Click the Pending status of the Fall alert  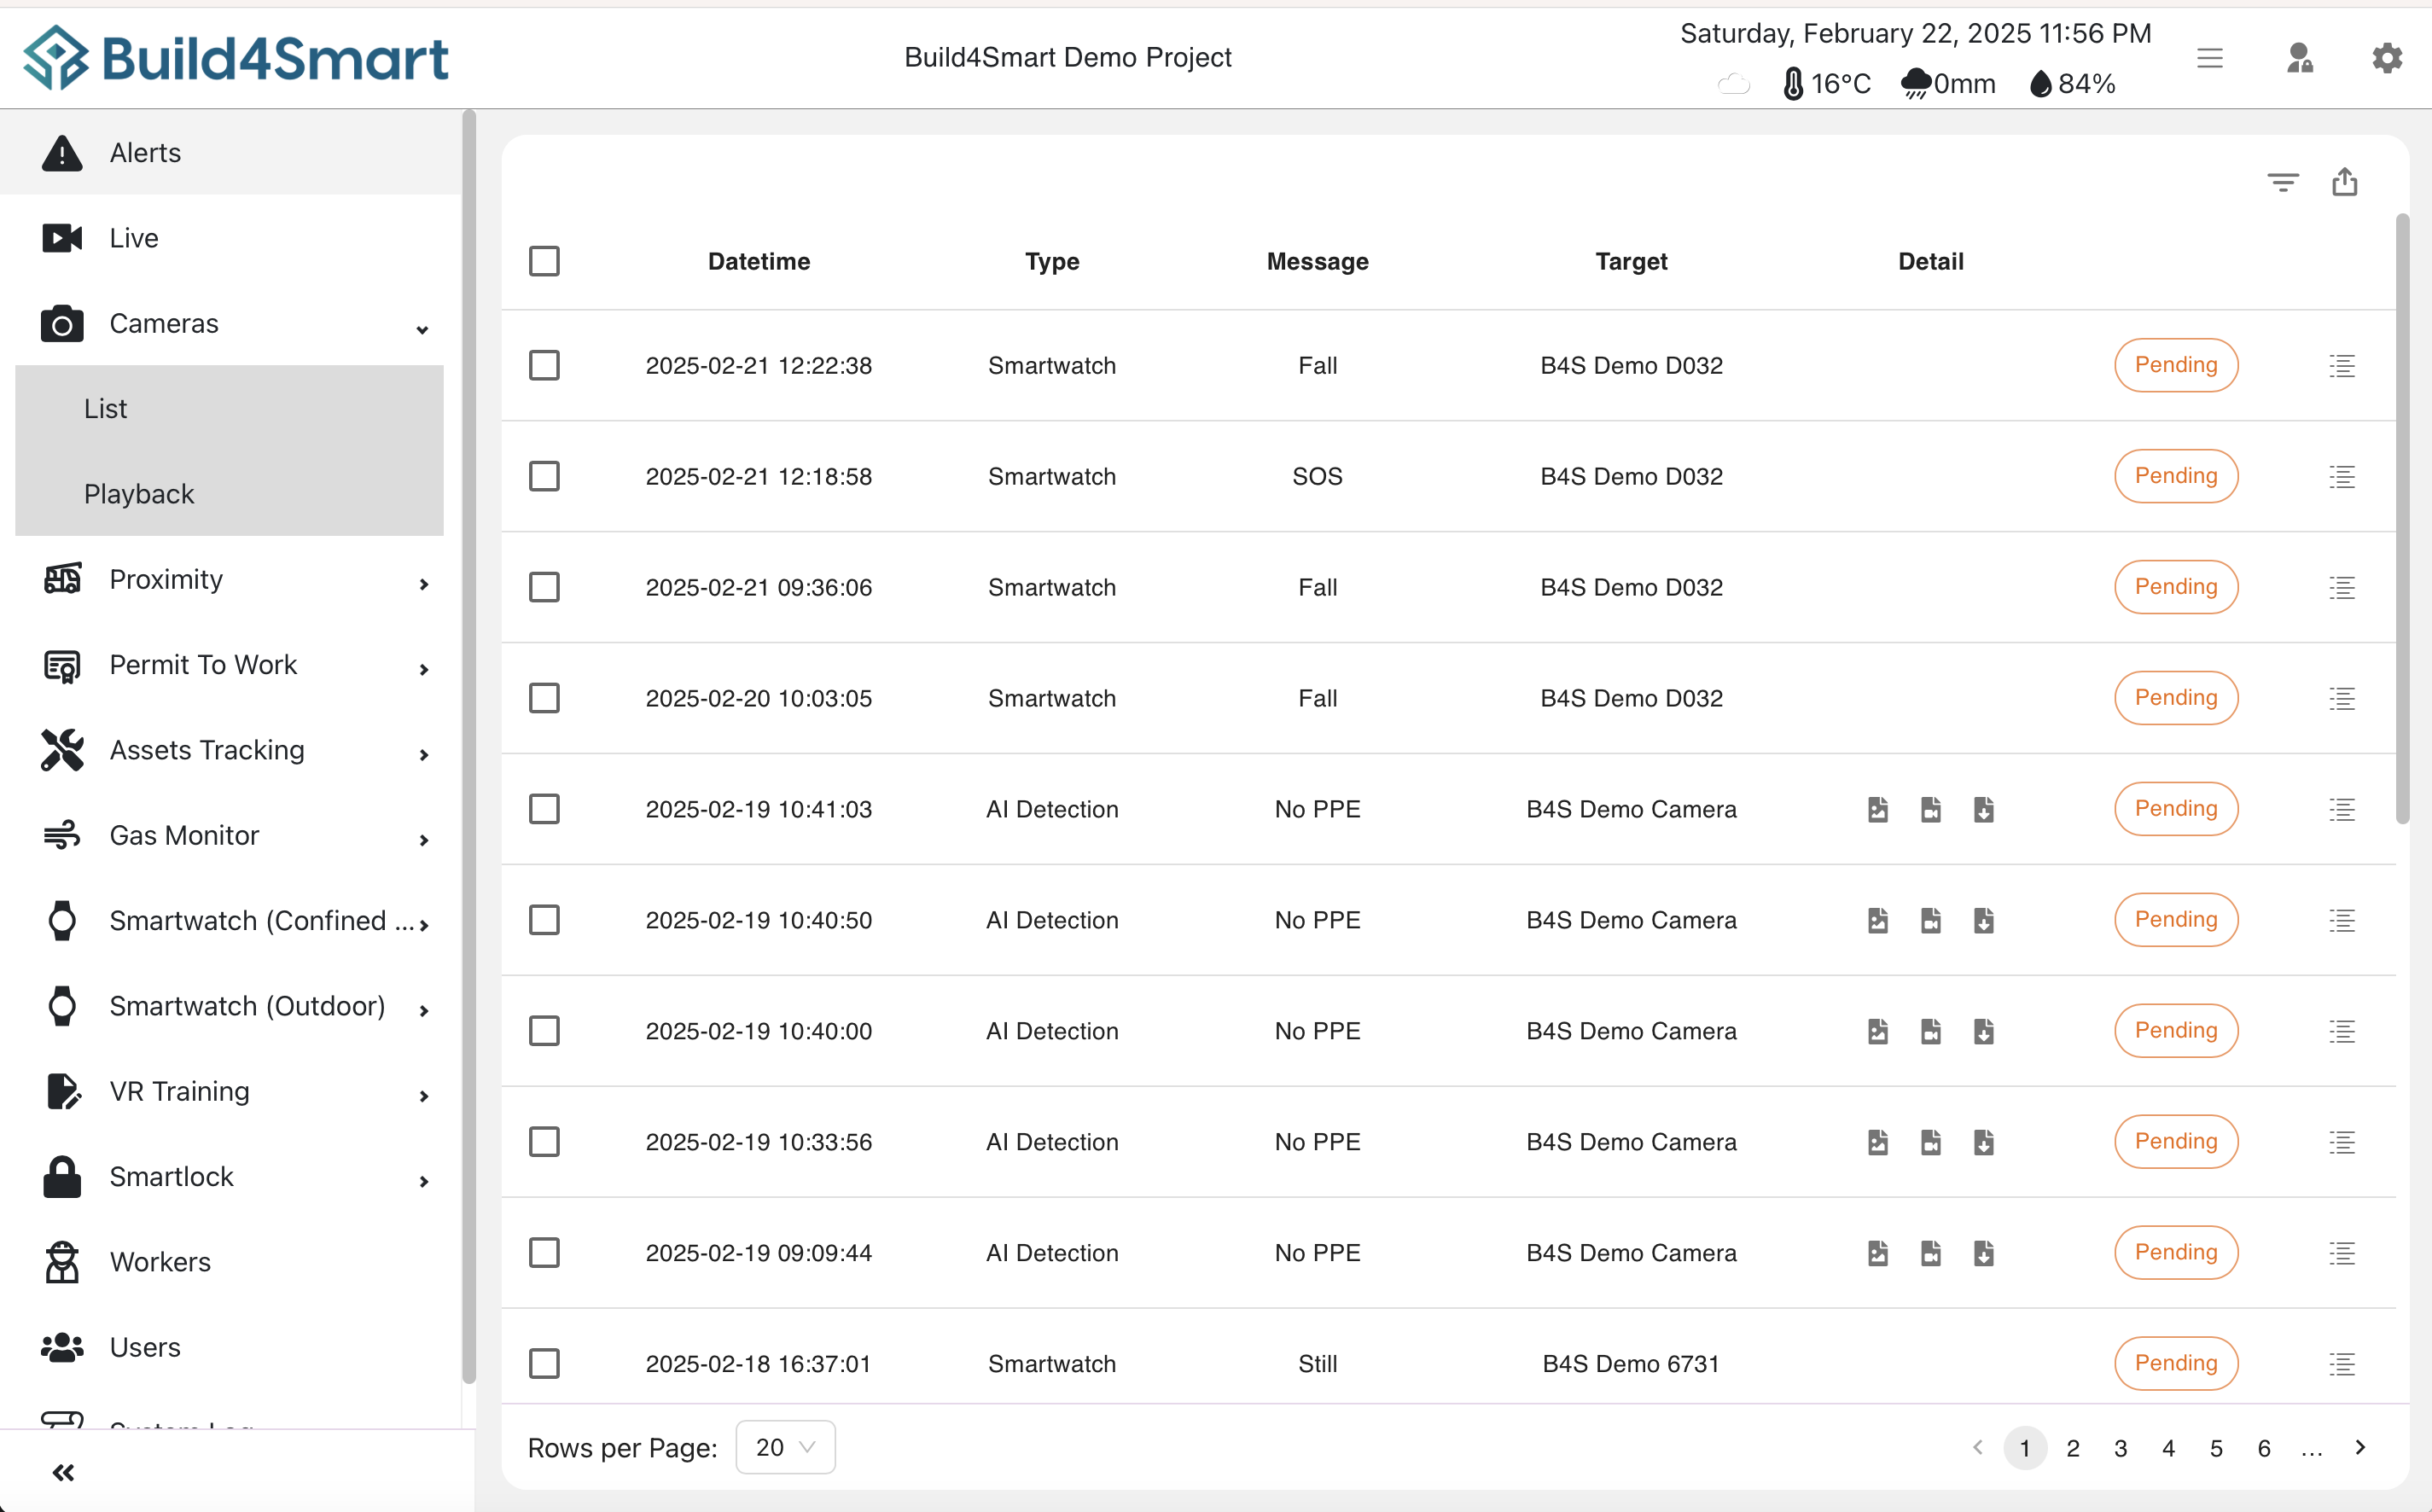(2176, 365)
